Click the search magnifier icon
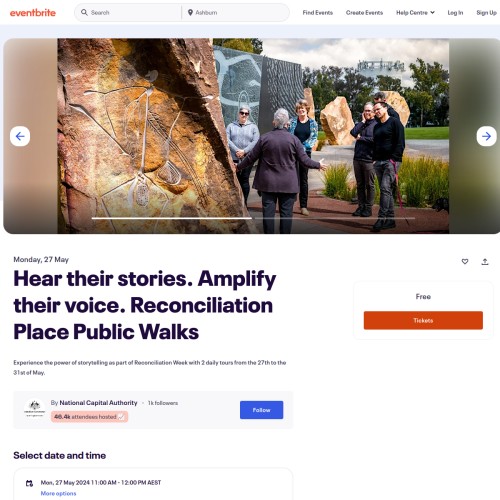The height and width of the screenshot is (500, 500). tap(84, 12)
